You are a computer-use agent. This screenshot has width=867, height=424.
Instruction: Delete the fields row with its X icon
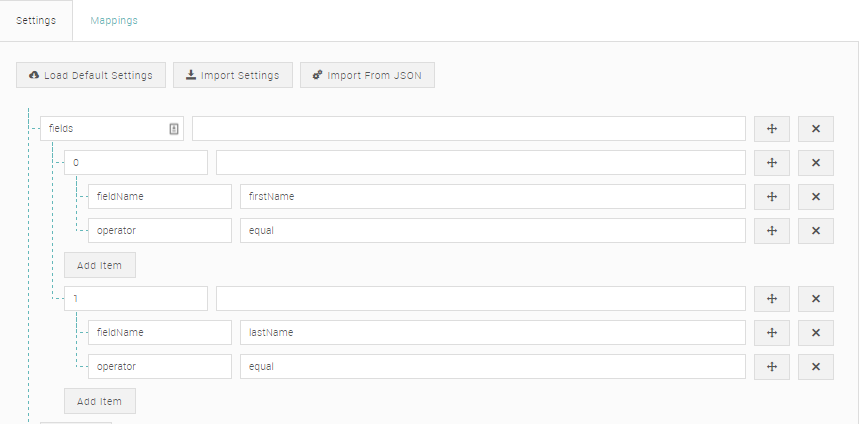pos(816,129)
